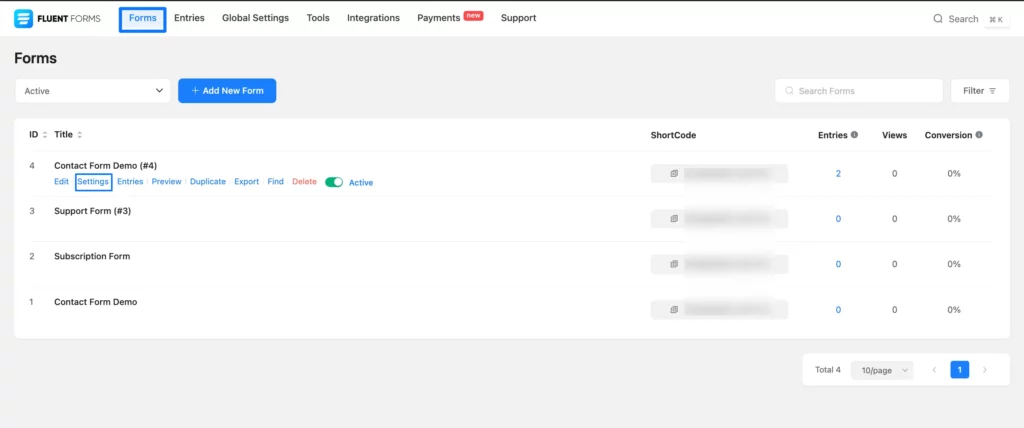Image resolution: width=1024 pixels, height=428 pixels.
Task: Go to the next page arrow in pagination
Action: pos(984,370)
